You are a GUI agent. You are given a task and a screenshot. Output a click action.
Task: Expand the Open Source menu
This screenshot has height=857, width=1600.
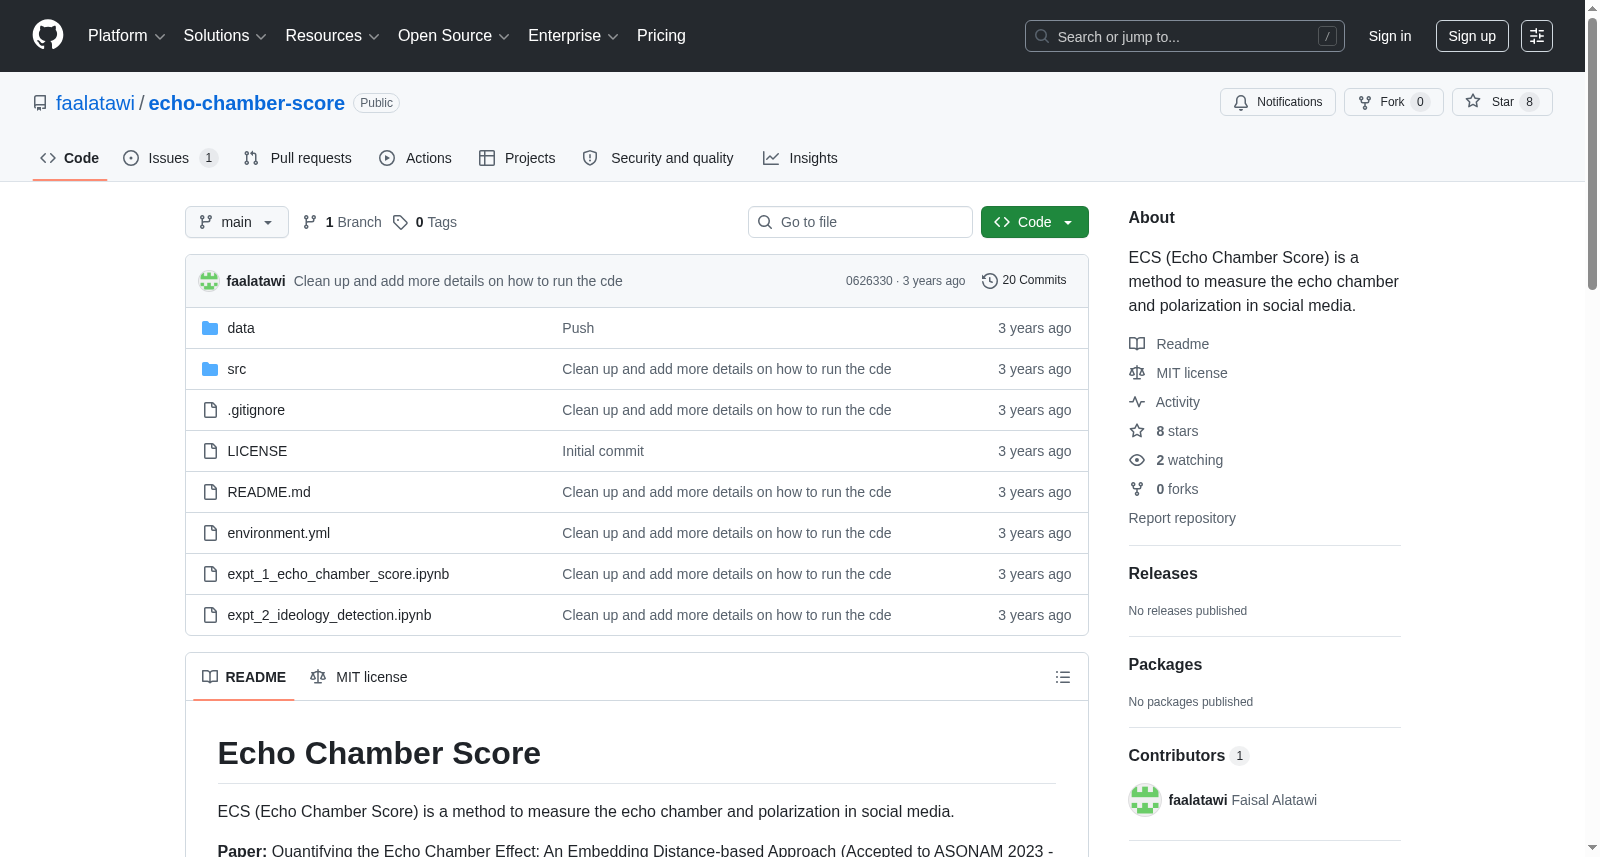coord(454,36)
